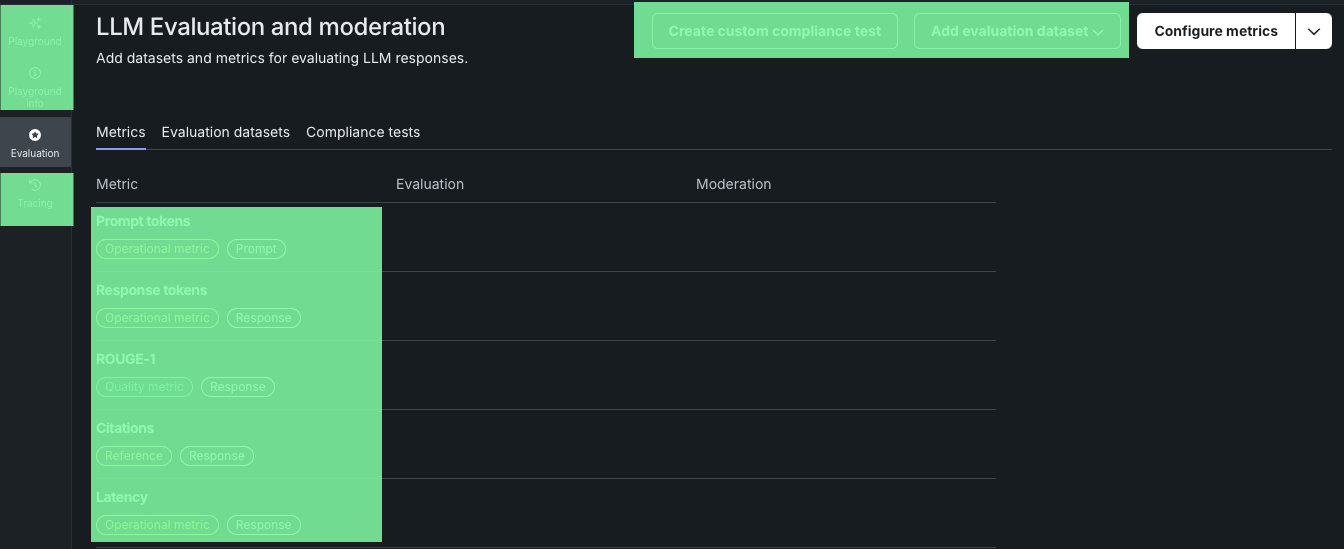Switch to the Evaluation datasets tab
The height and width of the screenshot is (549, 1344).
(225, 132)
